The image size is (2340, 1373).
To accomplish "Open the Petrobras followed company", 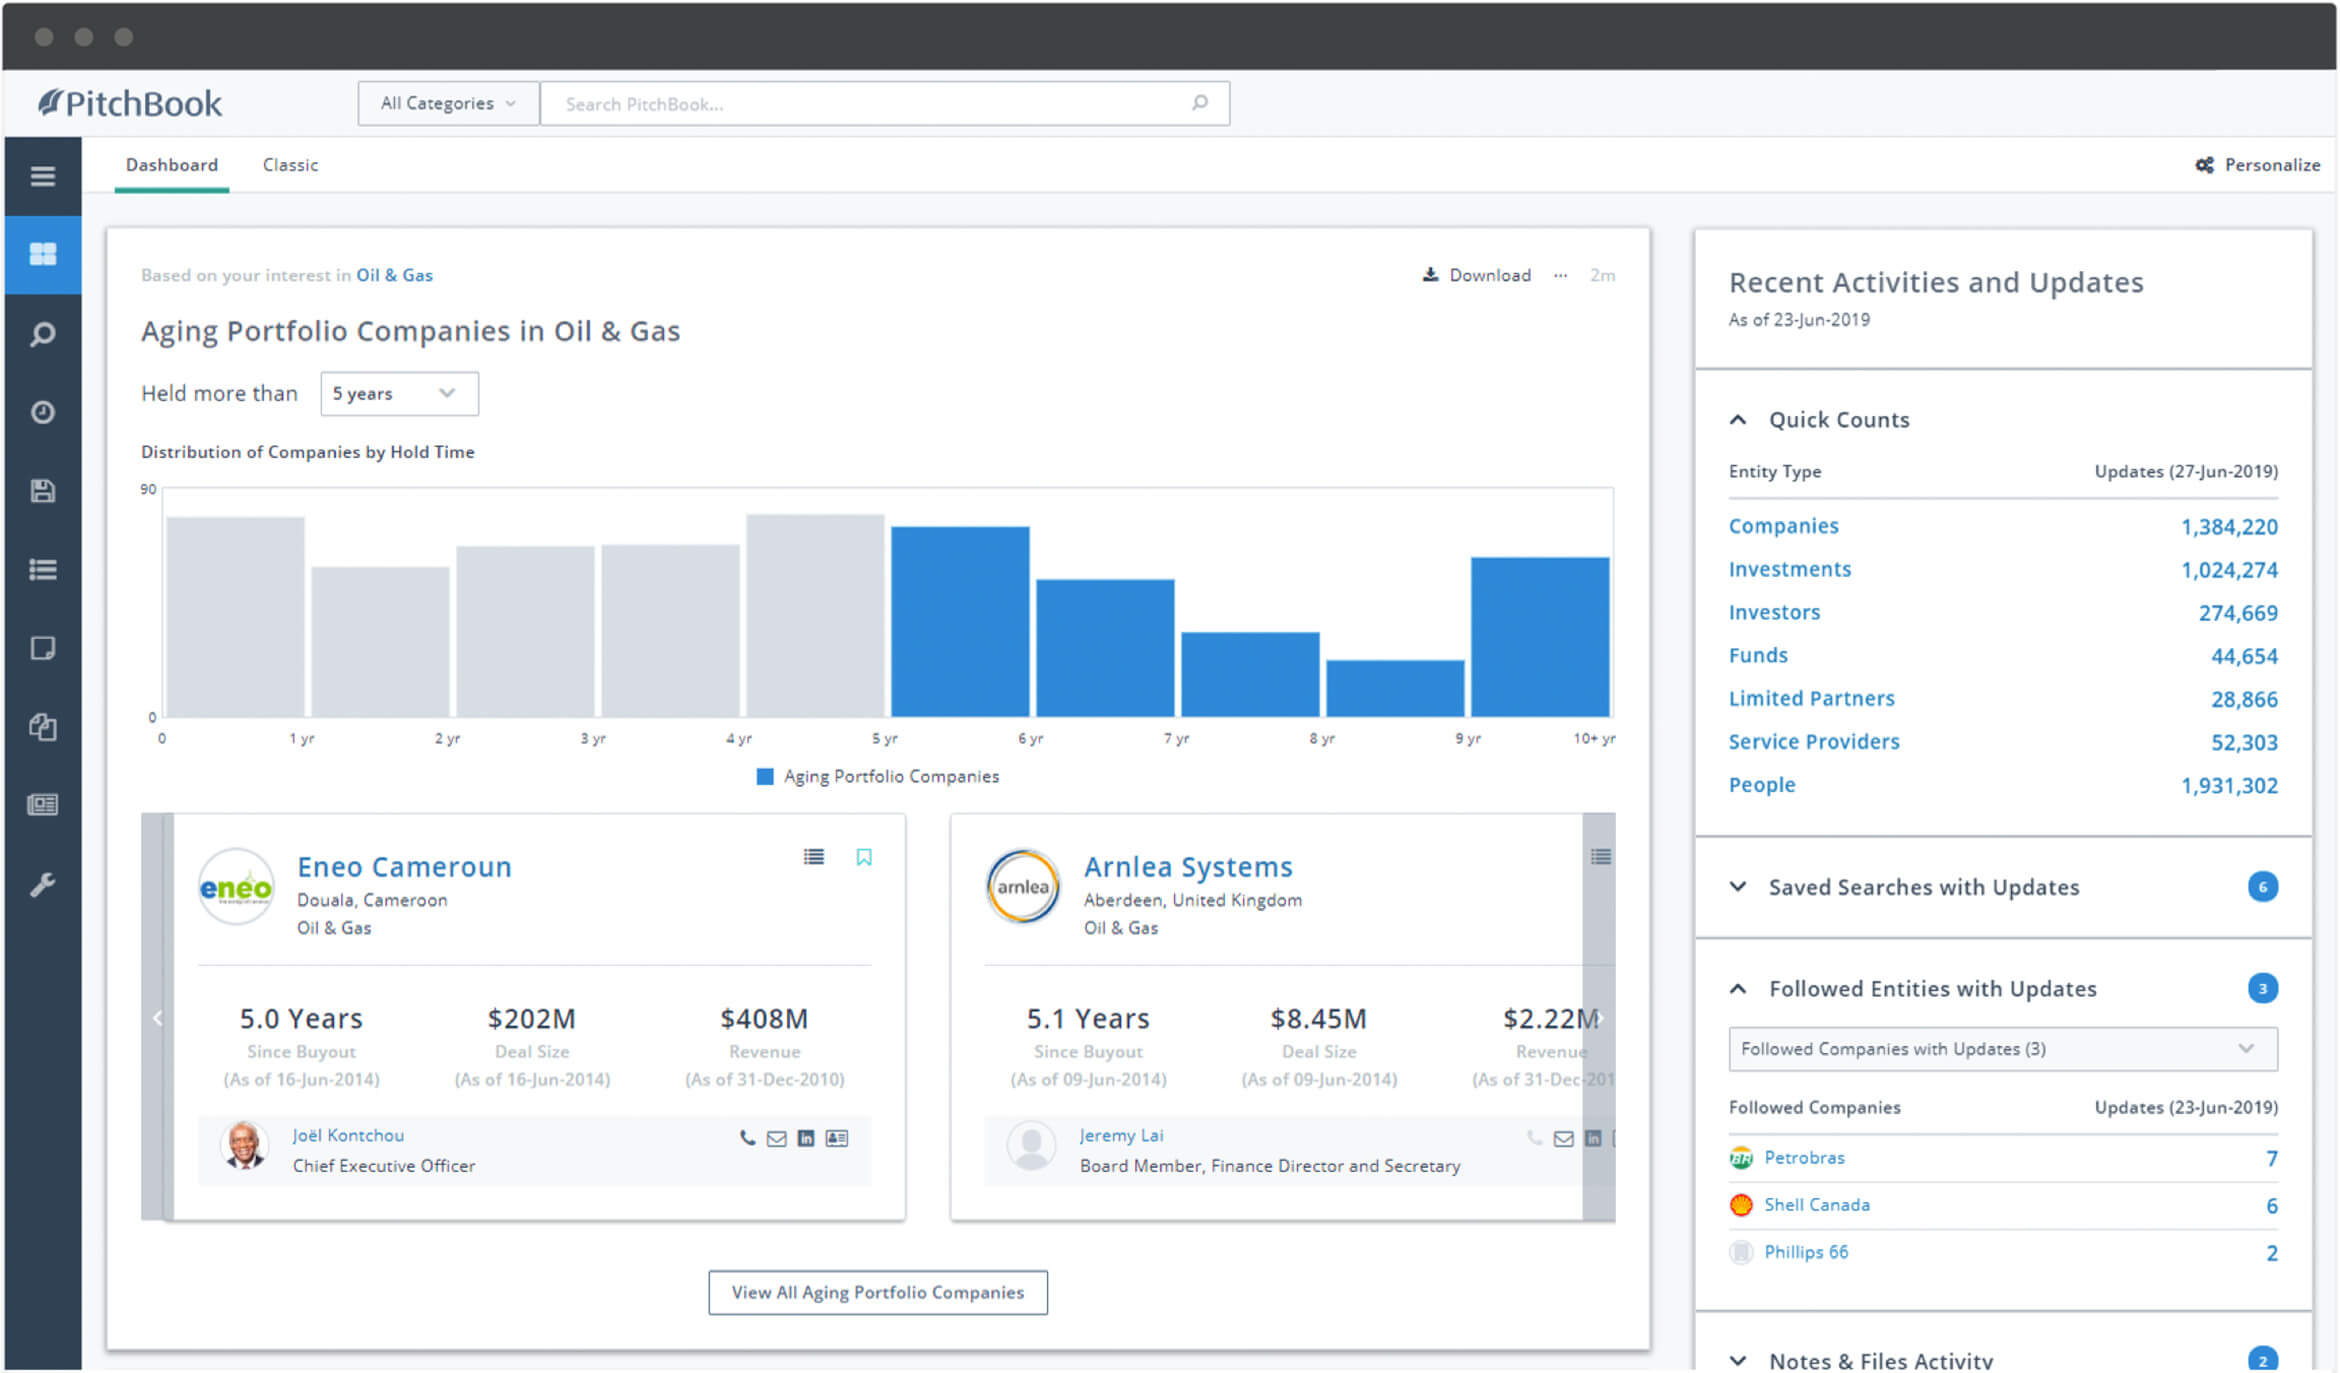I will coord(1804,1157).
